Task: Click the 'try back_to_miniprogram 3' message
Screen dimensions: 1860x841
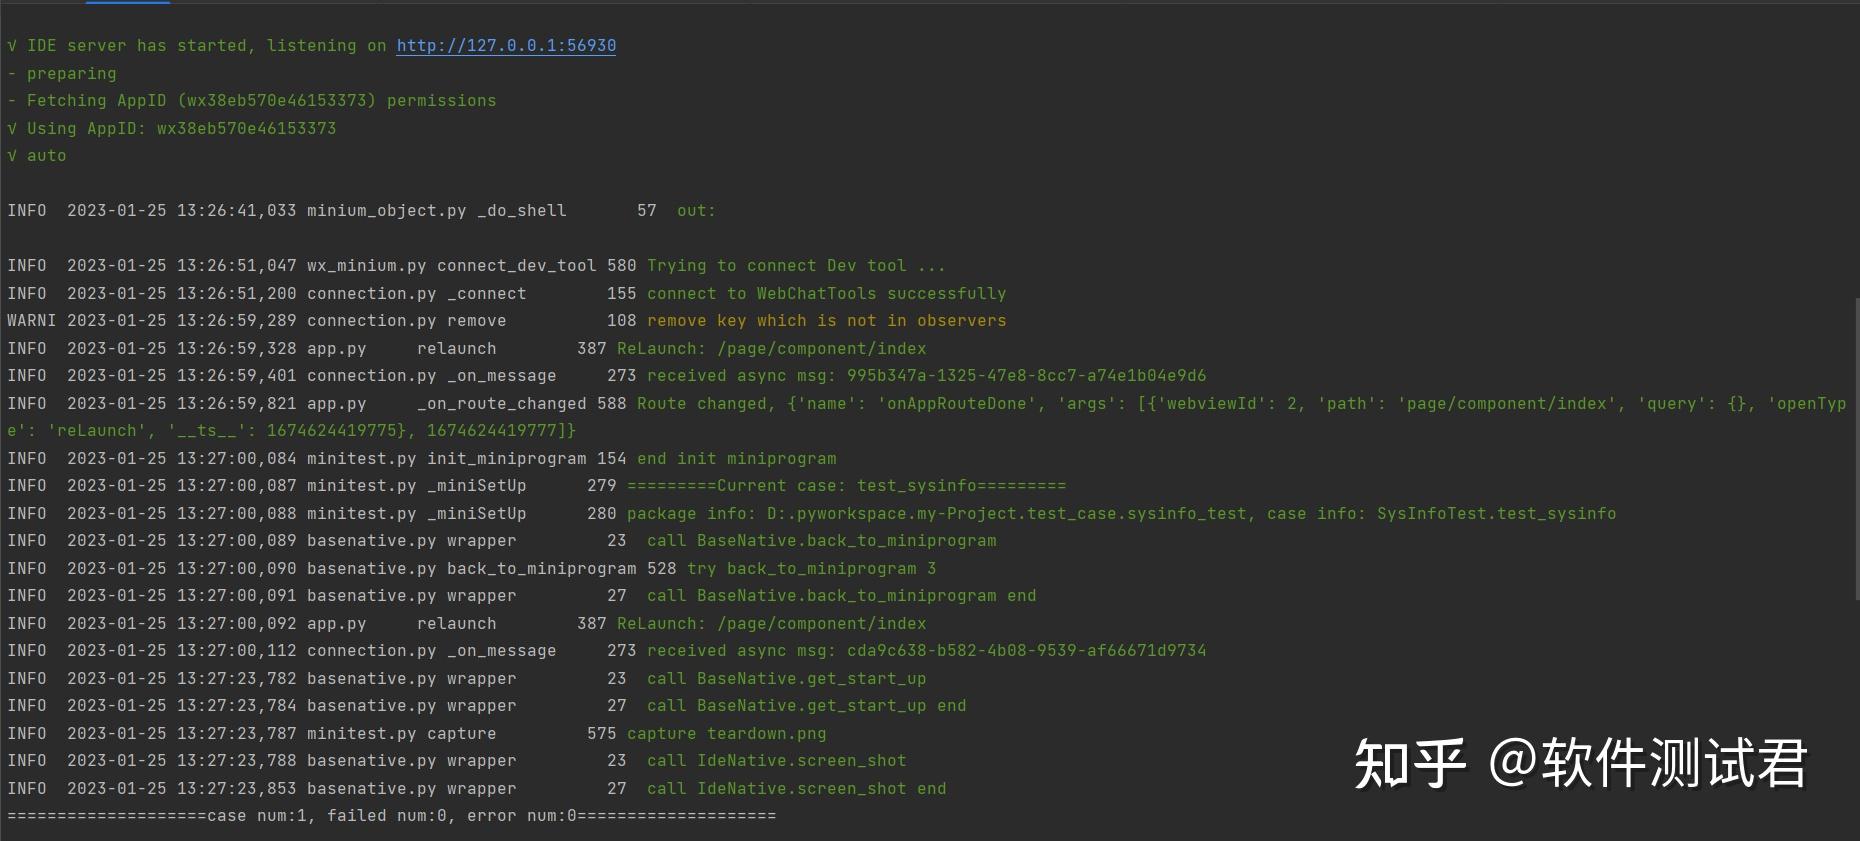Action: [811, 569]
